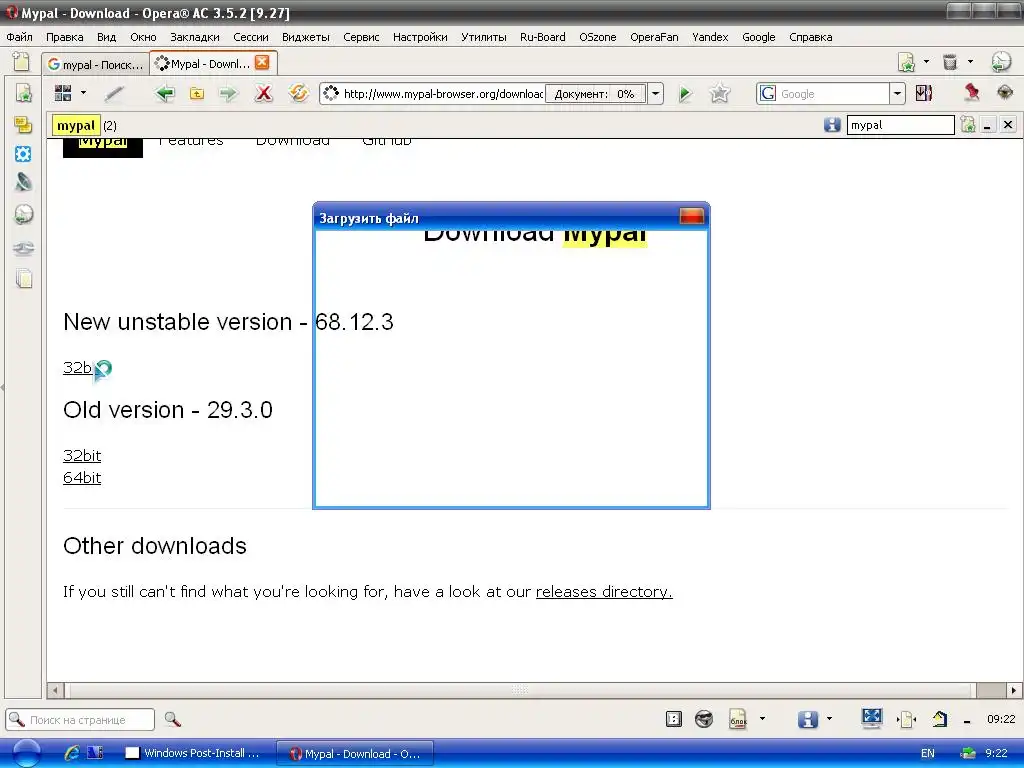Go back with the green left arrow

[165, 93]
